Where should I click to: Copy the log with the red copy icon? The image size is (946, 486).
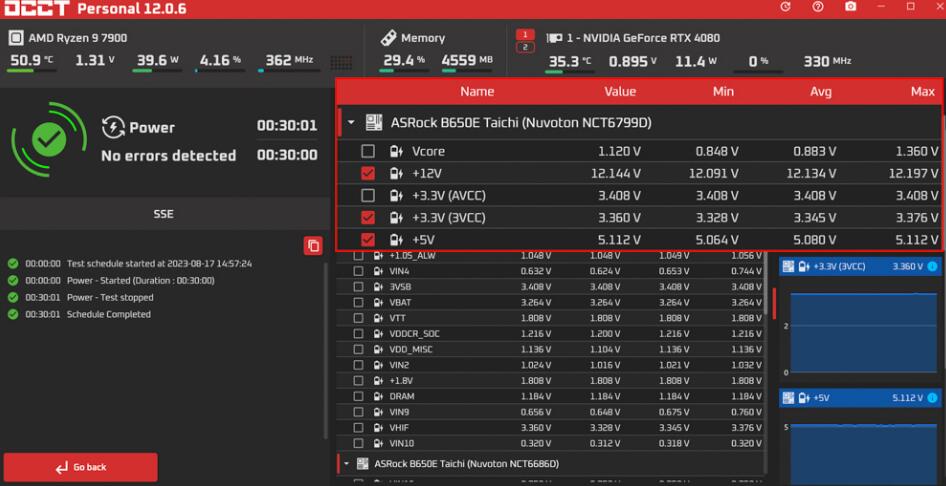pyautogui.click(x=313, y=245)
